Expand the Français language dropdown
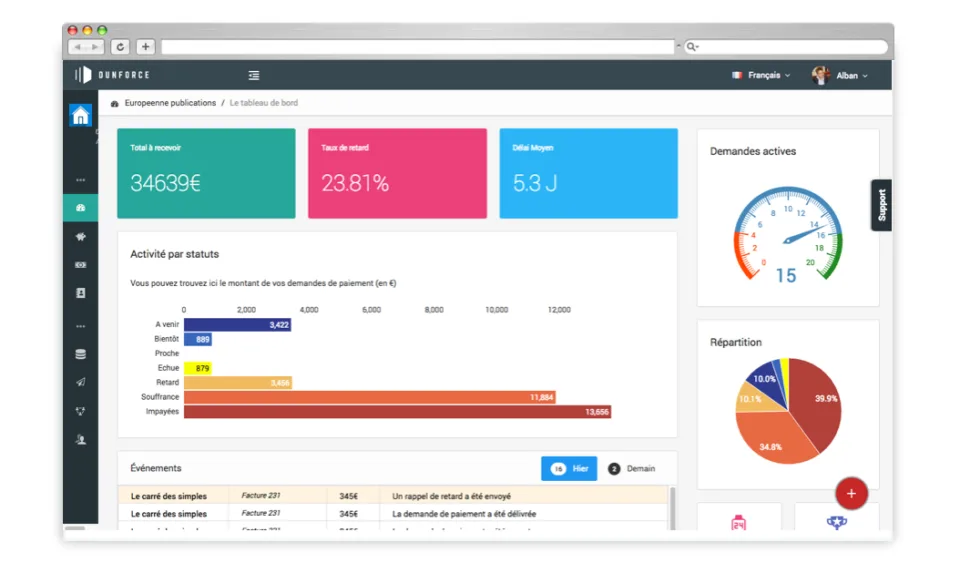960x563 pixels. click(x=761, y=75)
